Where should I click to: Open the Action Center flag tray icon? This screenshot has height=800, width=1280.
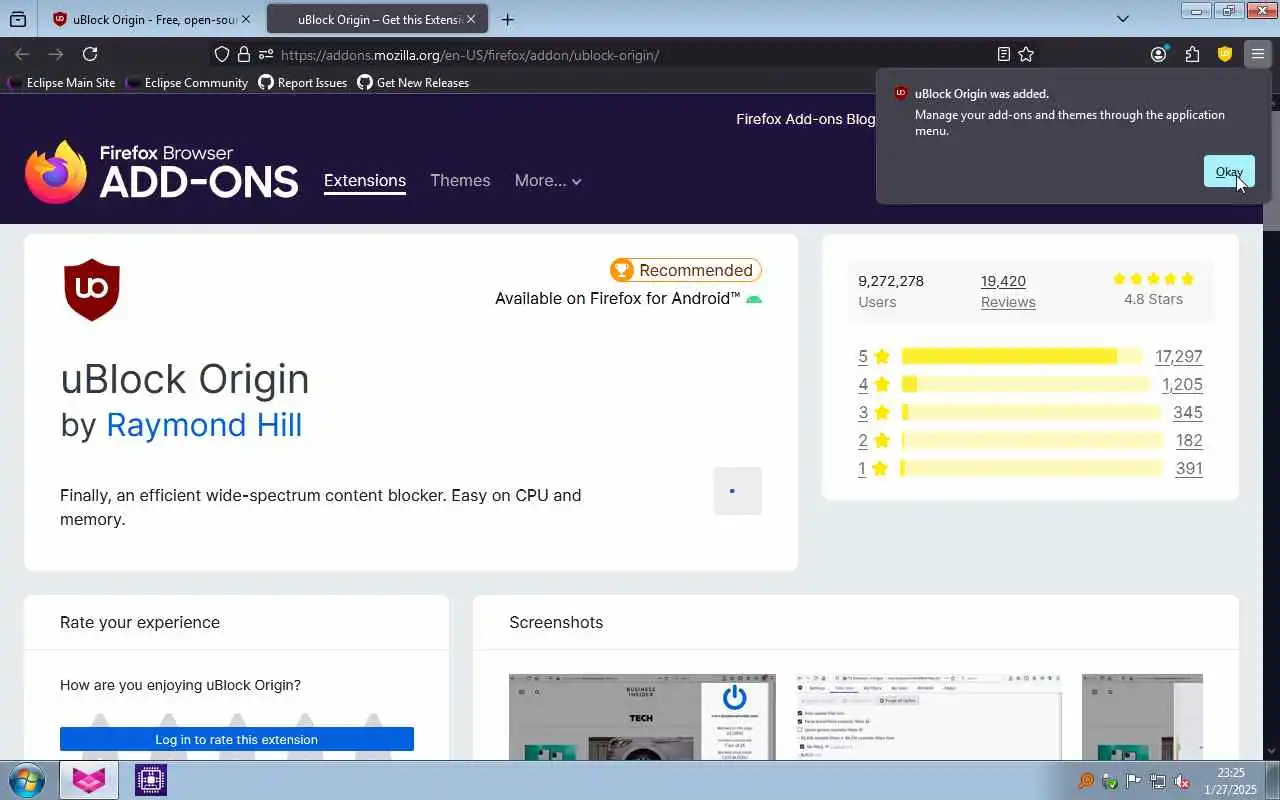(x=1133, y=781)
